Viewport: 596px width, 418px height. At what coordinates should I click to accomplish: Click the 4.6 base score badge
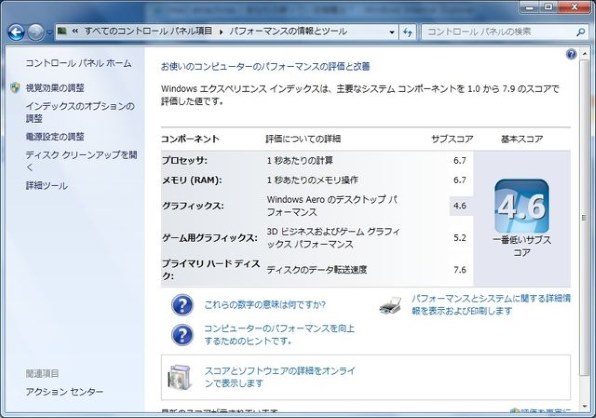pos(522,206)
